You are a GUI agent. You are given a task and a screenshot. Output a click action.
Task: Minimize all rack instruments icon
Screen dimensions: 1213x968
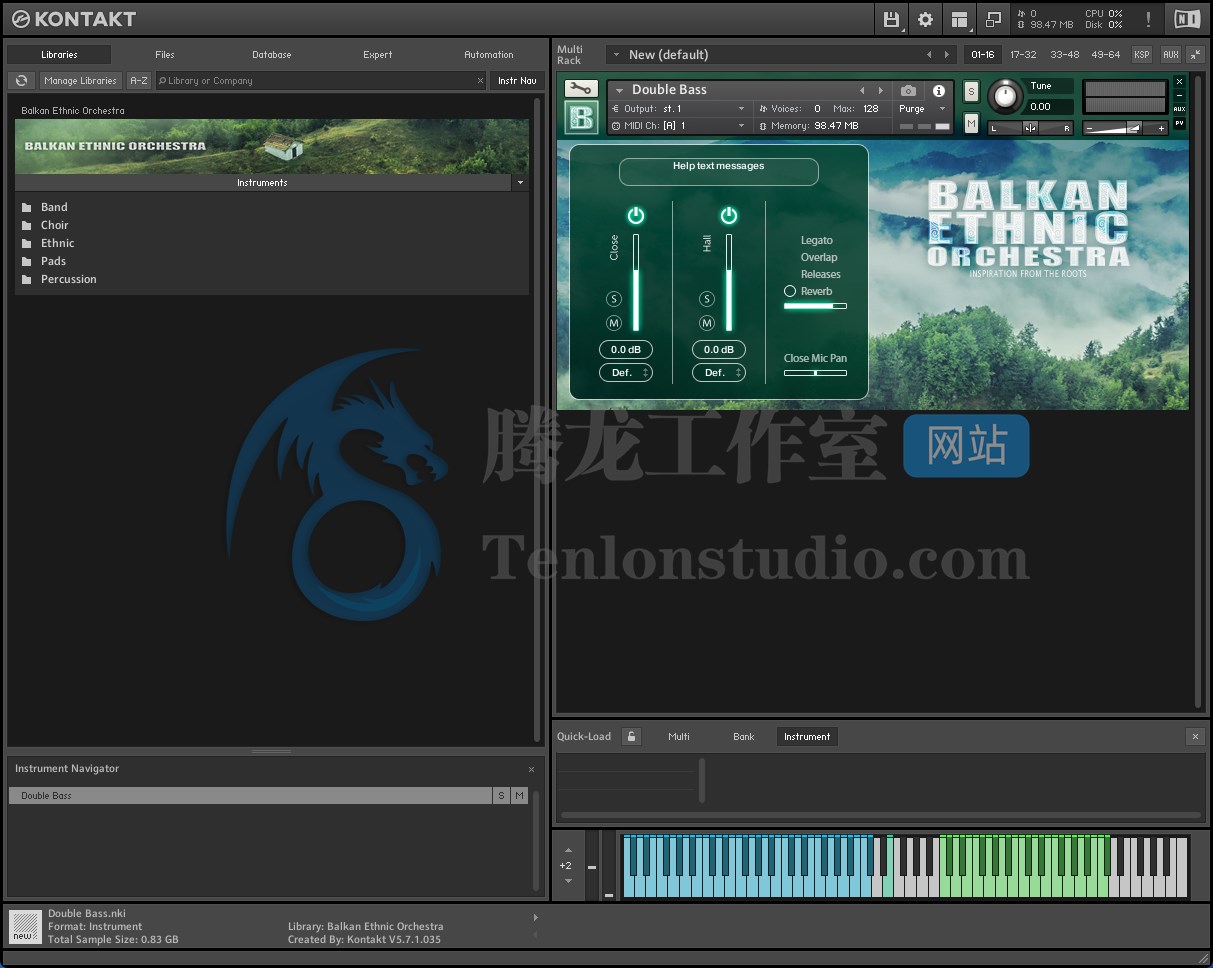tap(1194, 55)
